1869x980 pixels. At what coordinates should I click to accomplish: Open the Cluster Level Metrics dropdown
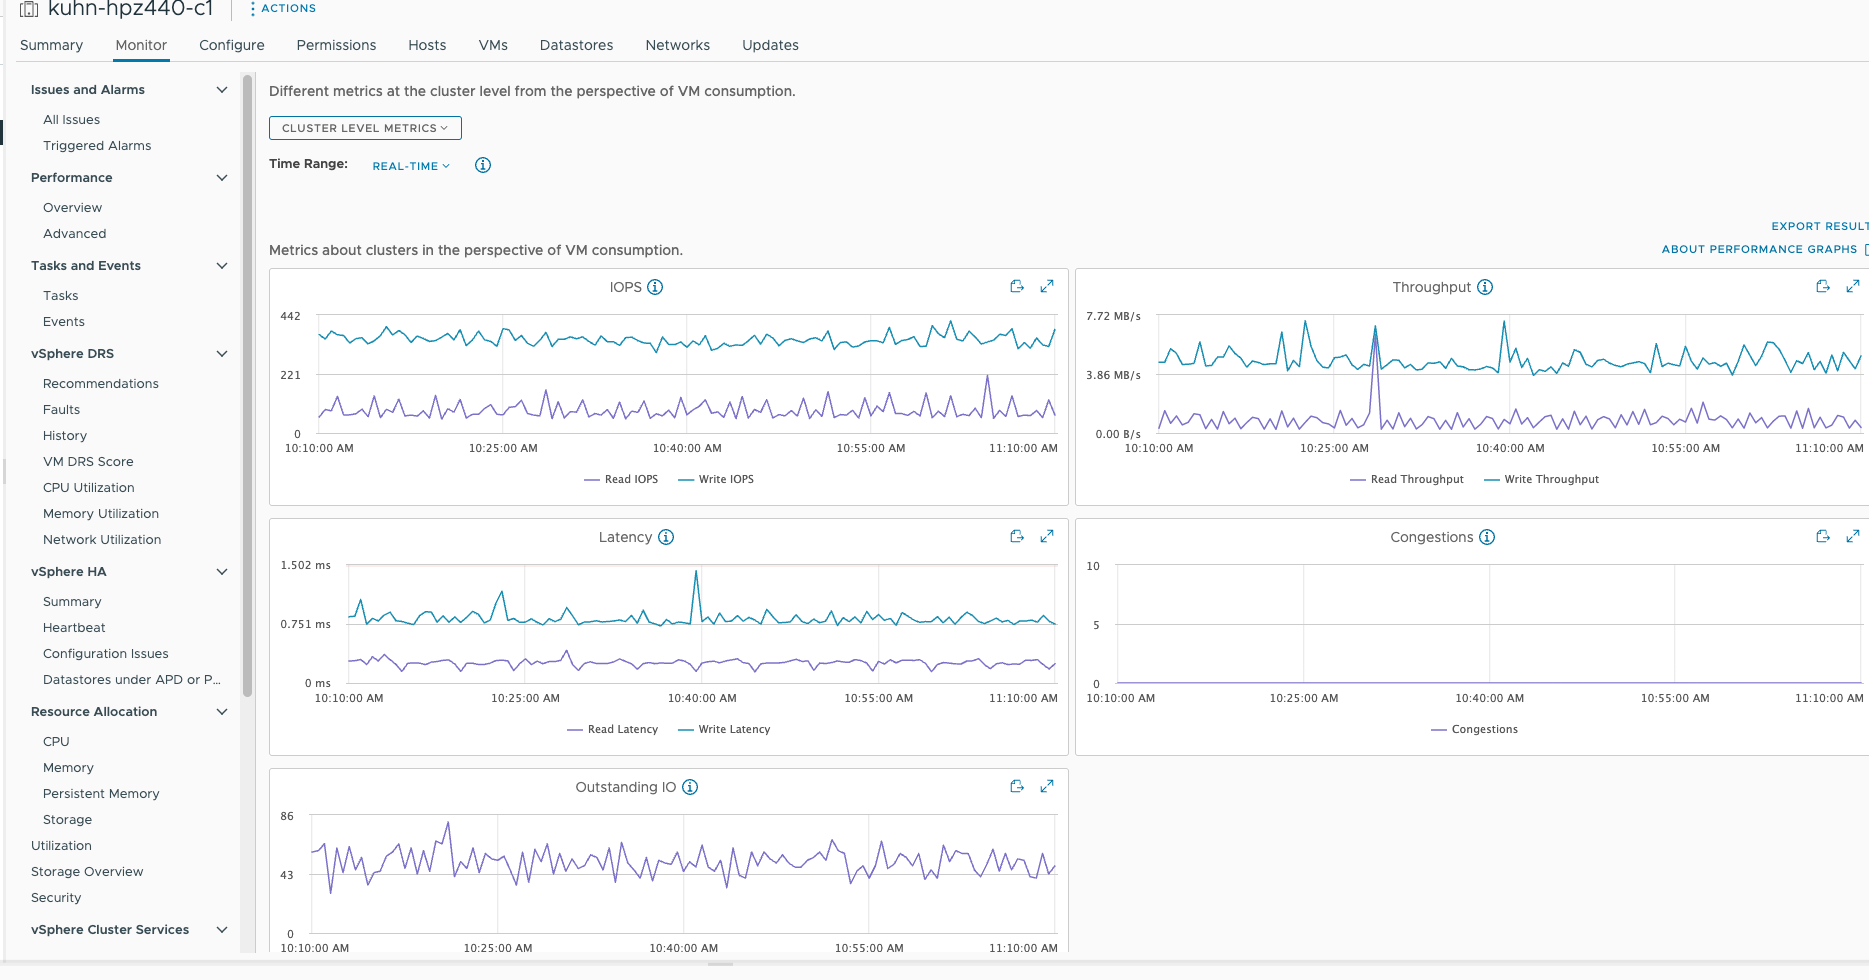coord(365,128)
